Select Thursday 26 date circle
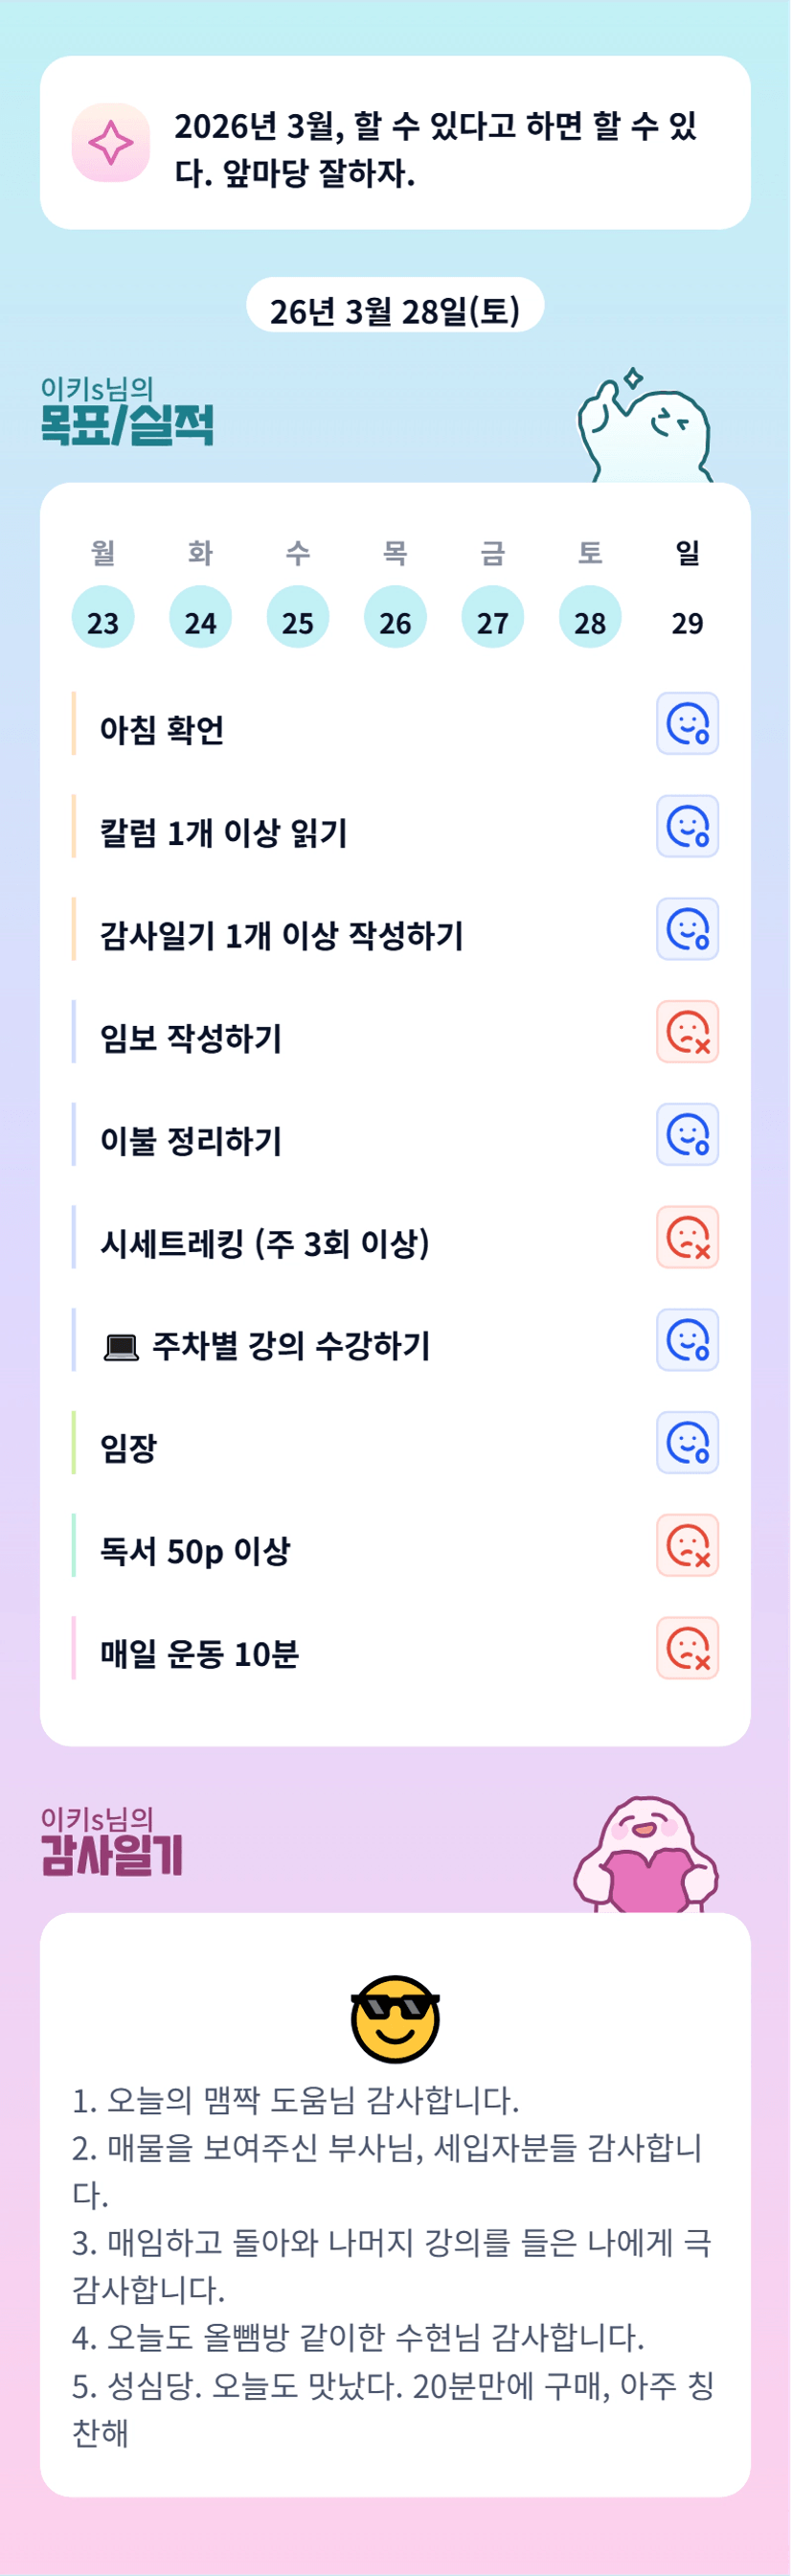The height and width of the screenshot is (2576, 792). [395, 617]
